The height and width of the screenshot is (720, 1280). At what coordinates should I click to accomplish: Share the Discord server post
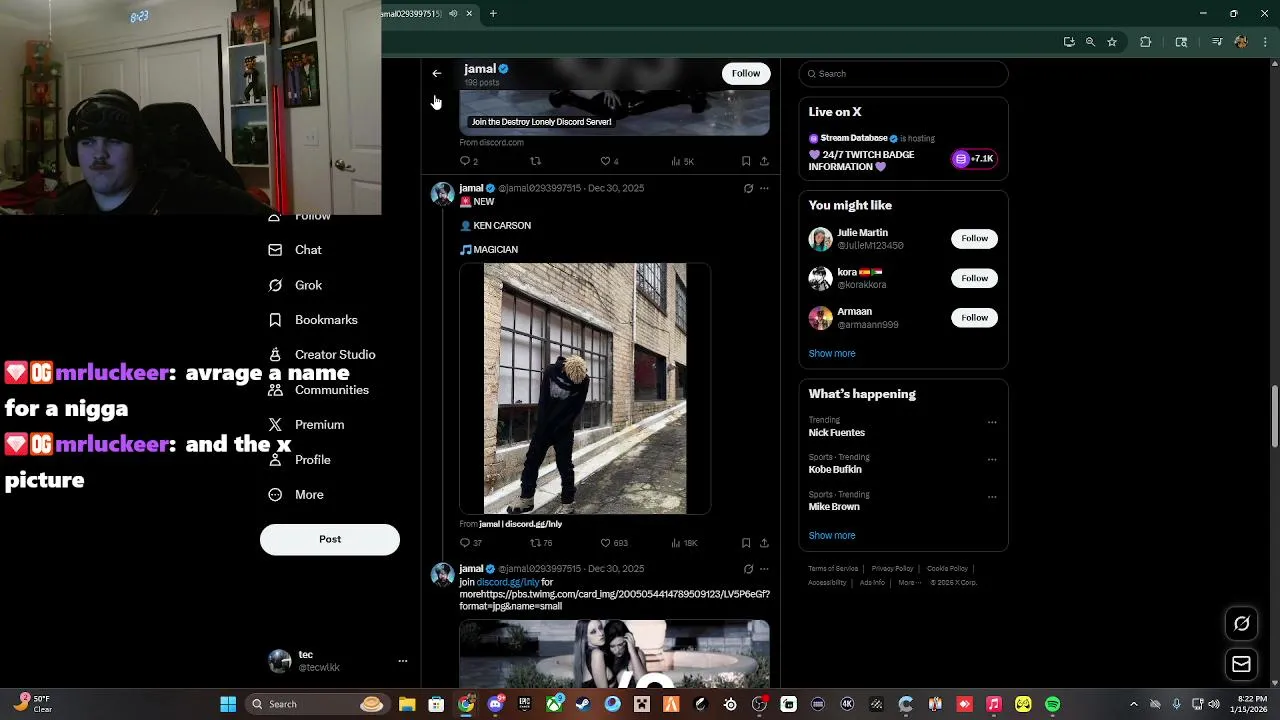(x=764, y=161)
